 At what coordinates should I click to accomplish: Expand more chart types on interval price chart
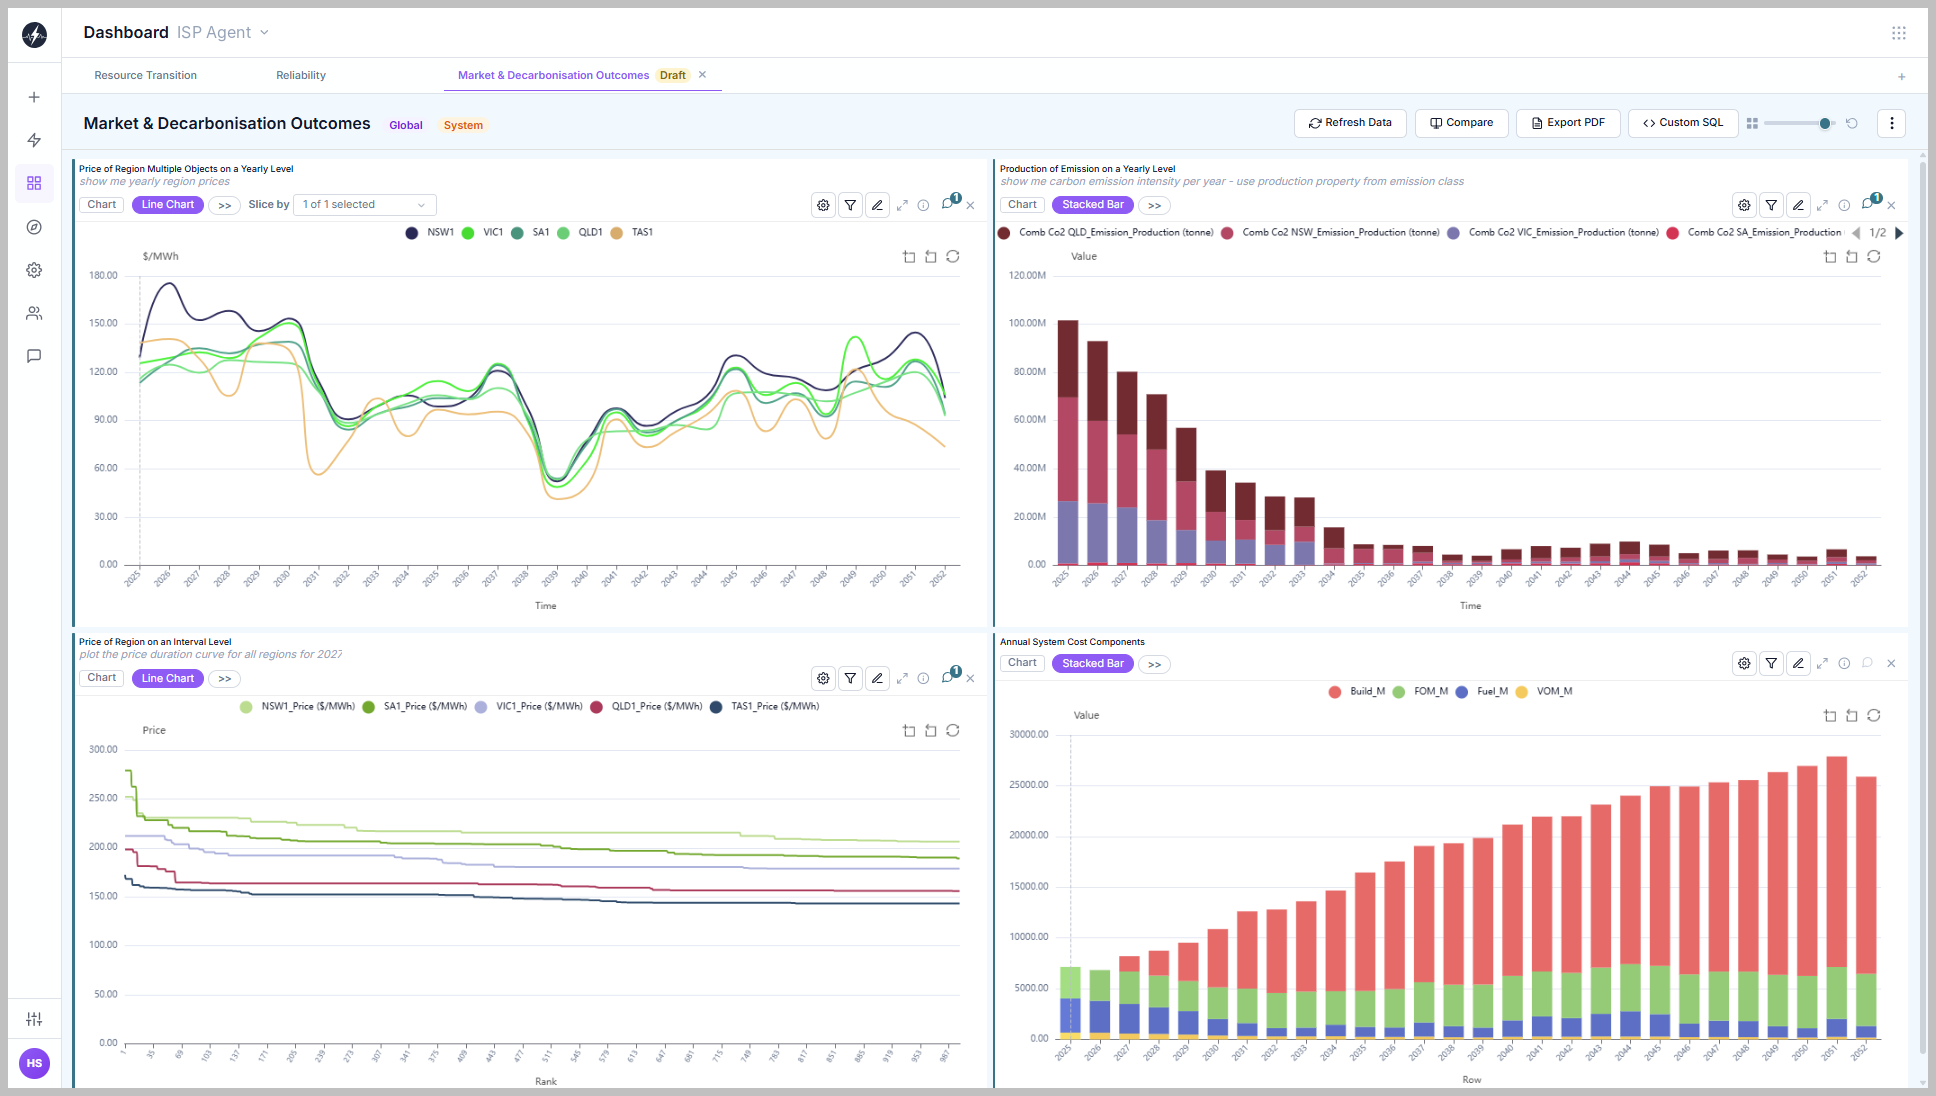225,678
